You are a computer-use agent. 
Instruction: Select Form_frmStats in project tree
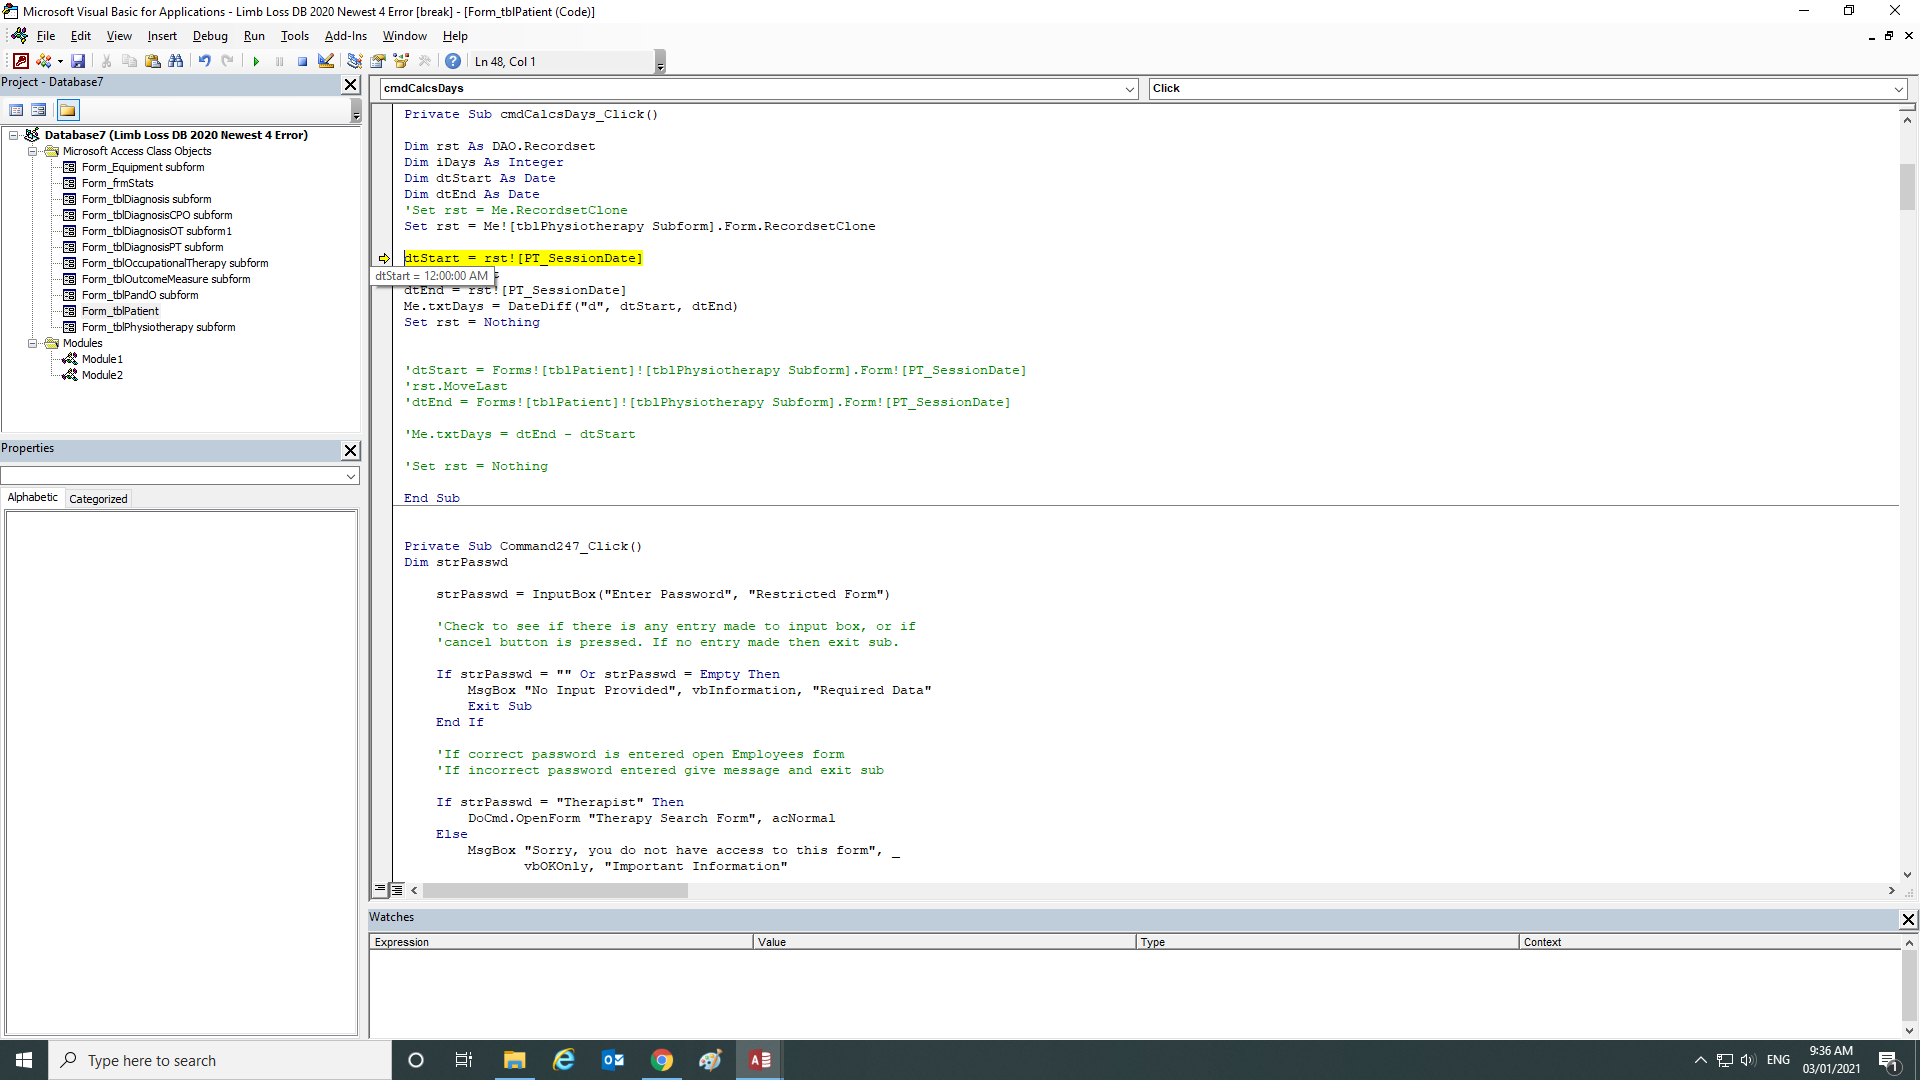(x=118, y=183)
